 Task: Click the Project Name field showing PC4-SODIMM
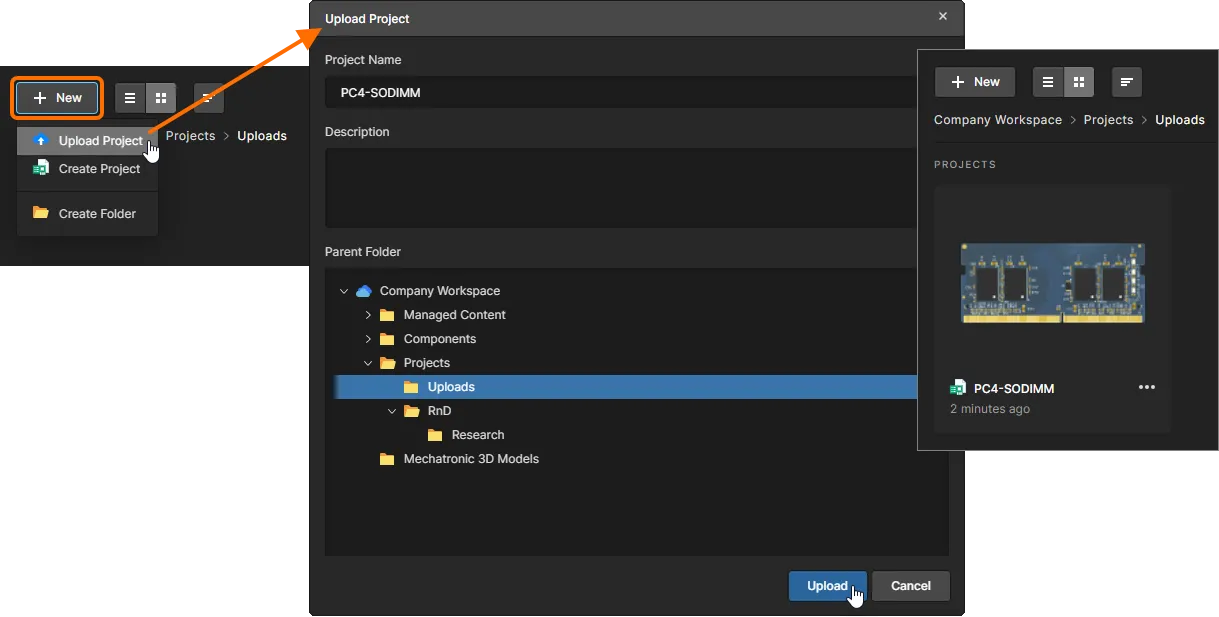pos(621,93)
